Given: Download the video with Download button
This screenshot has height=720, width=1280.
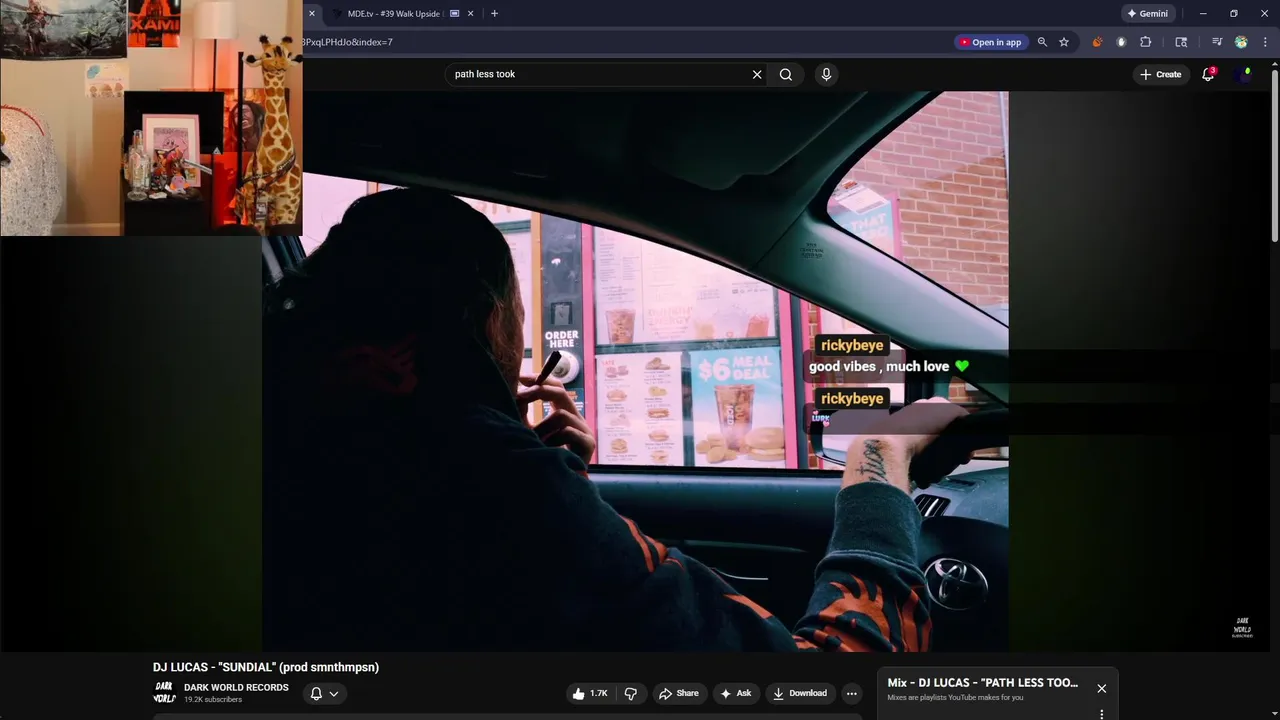Looking at the screenshot, I should point(800,693).
